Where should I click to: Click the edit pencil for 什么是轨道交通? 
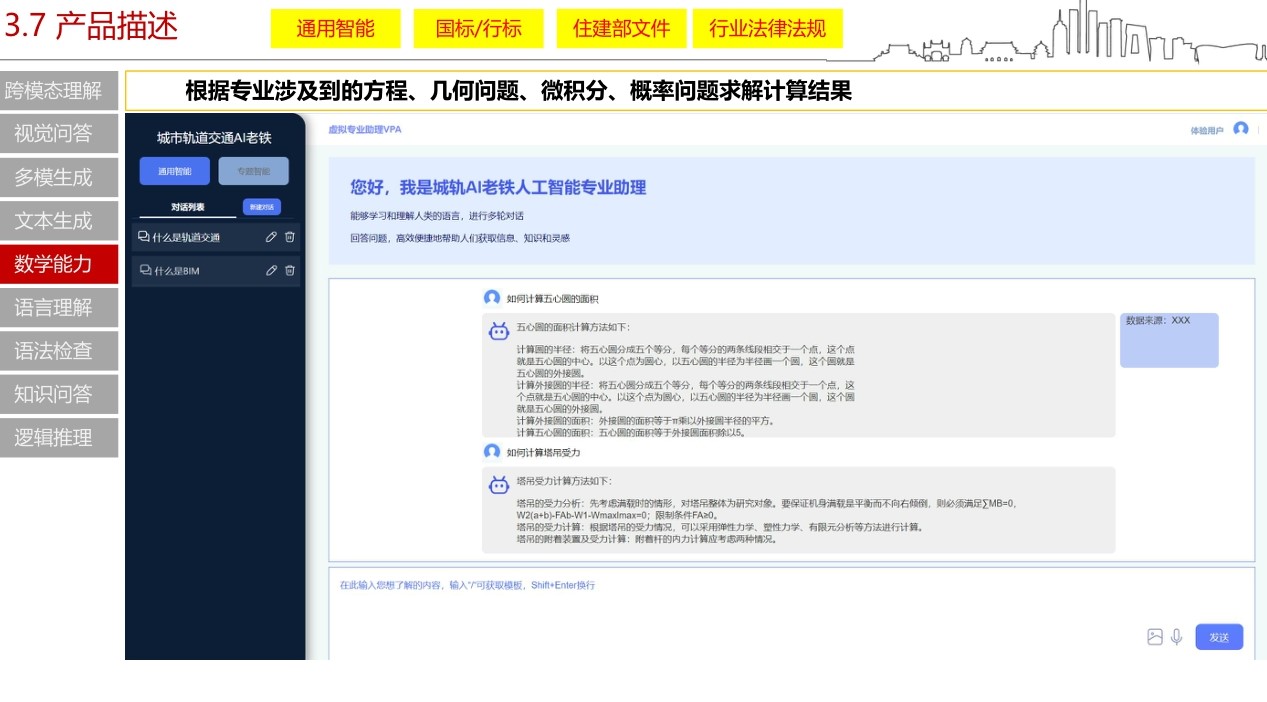[x=271, y=237]
